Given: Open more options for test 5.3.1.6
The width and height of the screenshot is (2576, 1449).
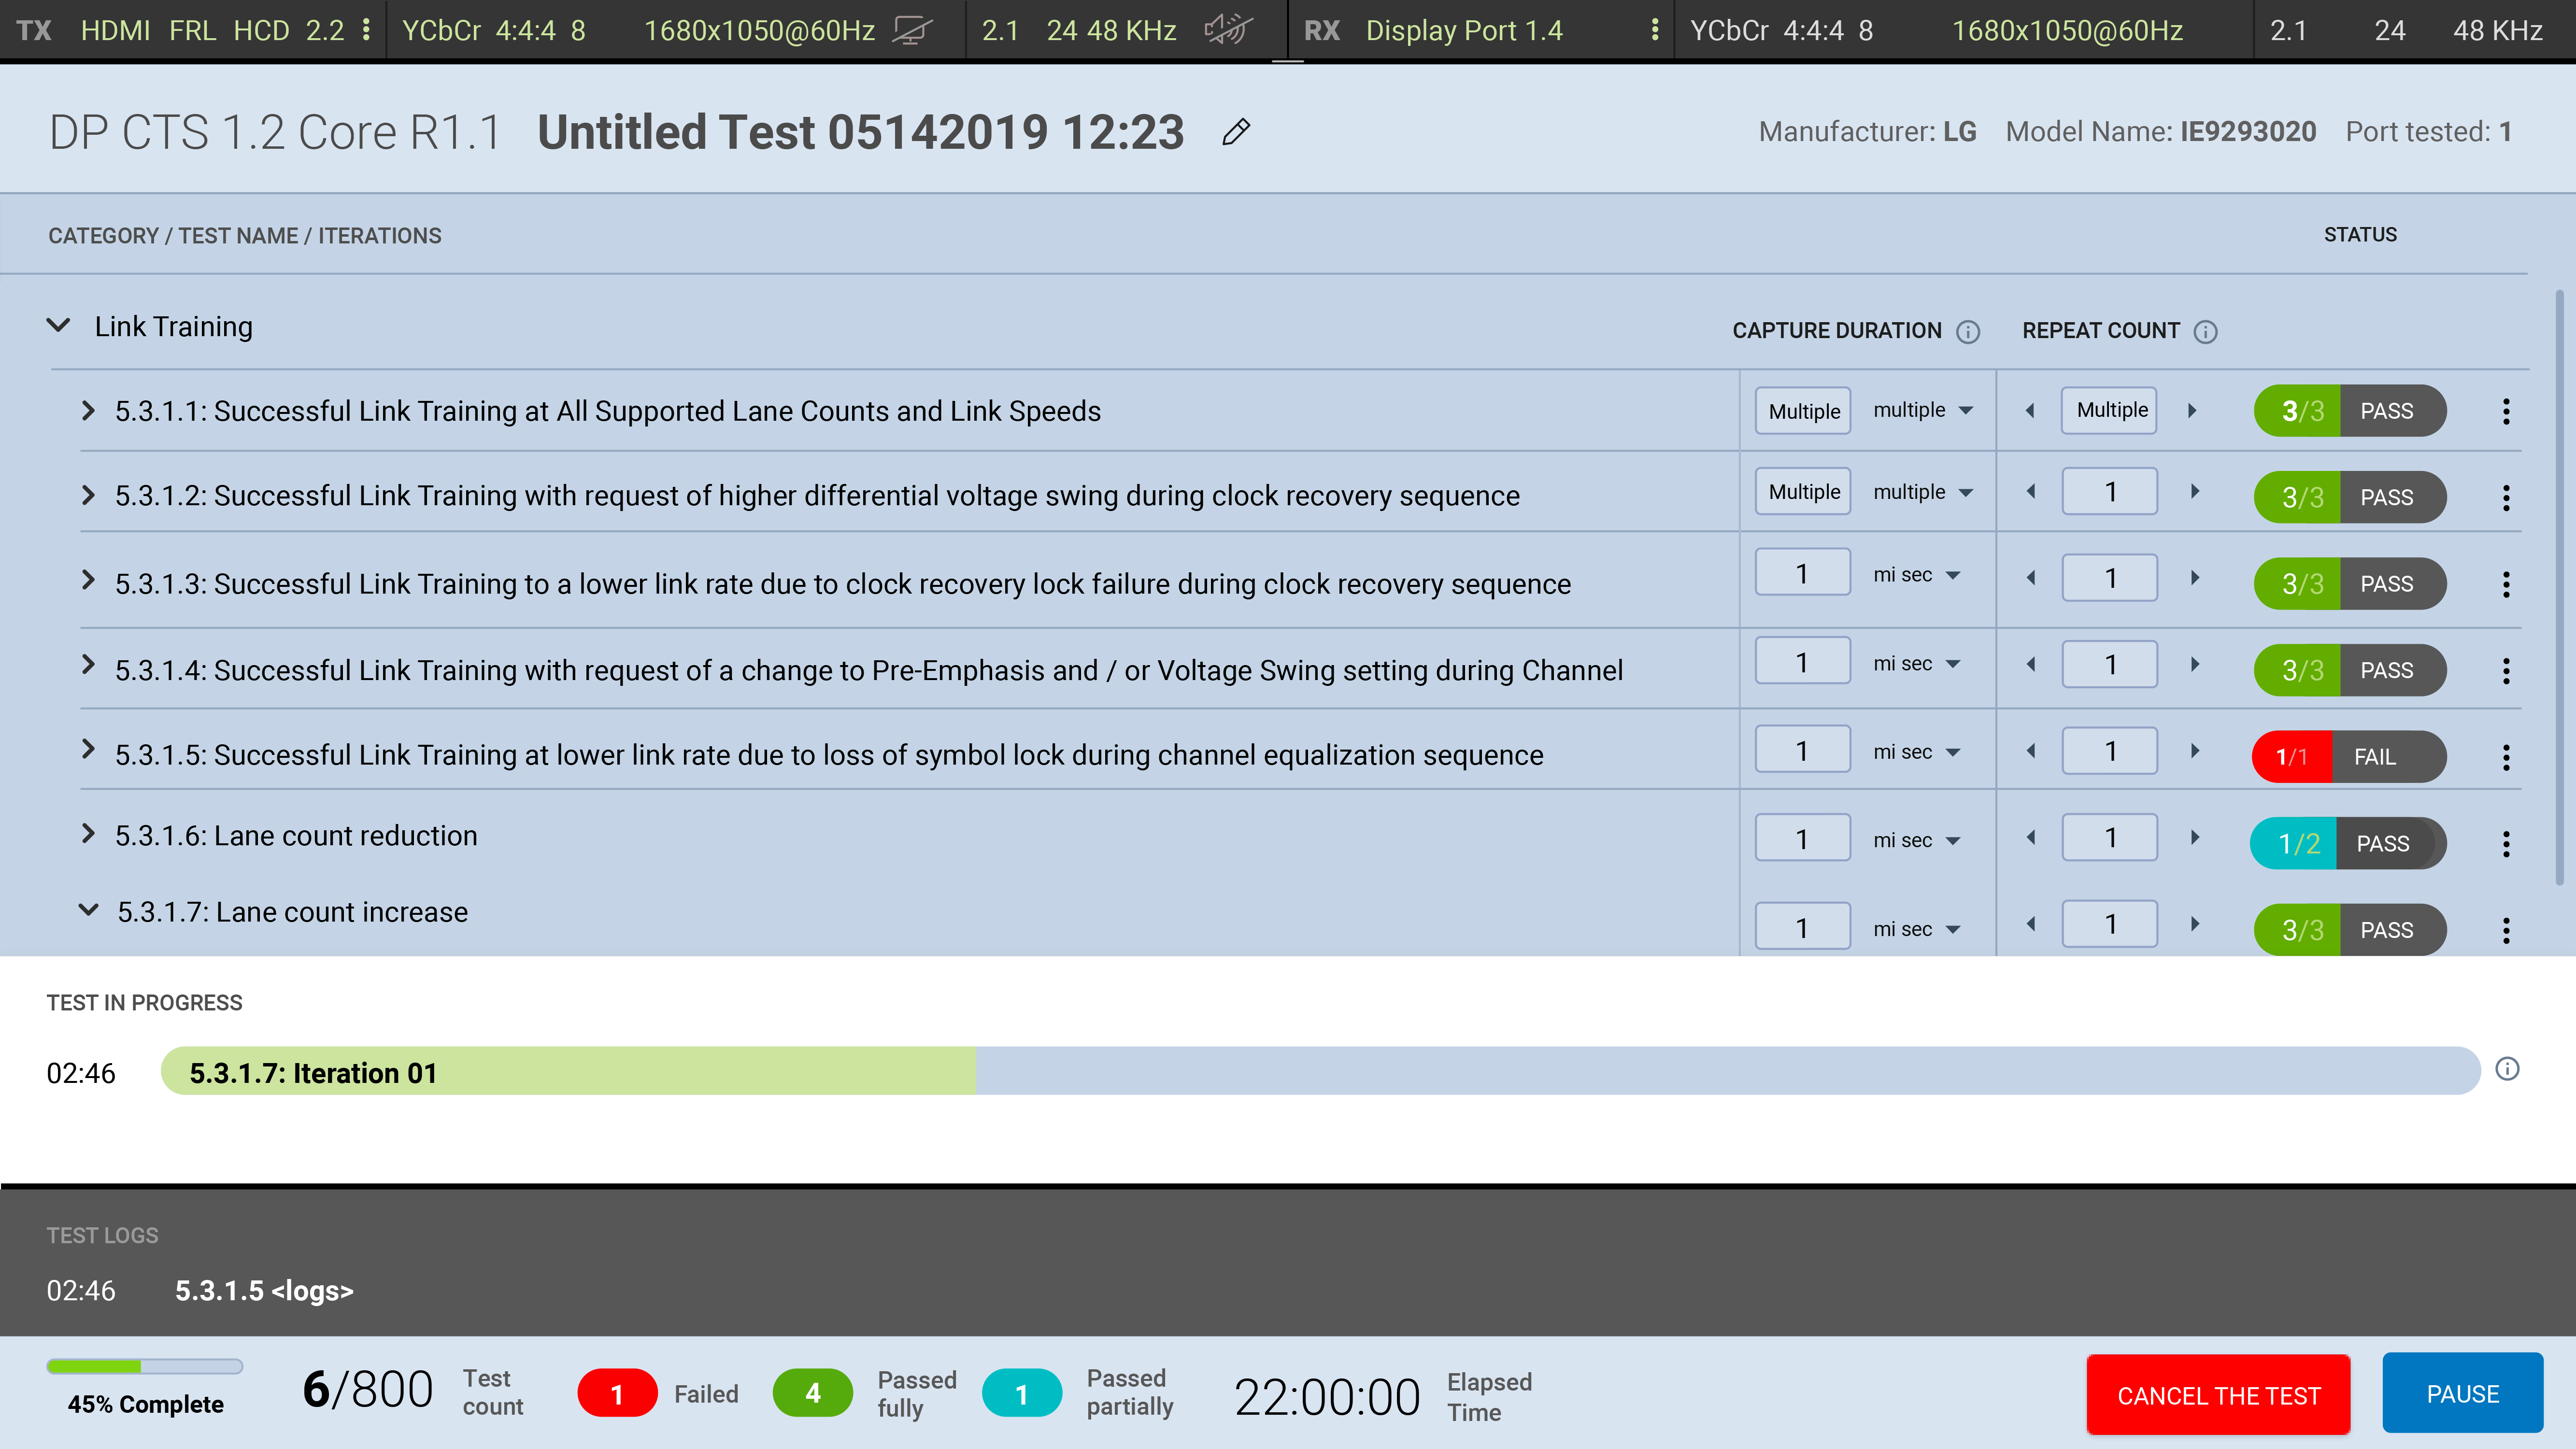Looking at the screenshot, I should pyautogui.click(x=2506, y=844).
